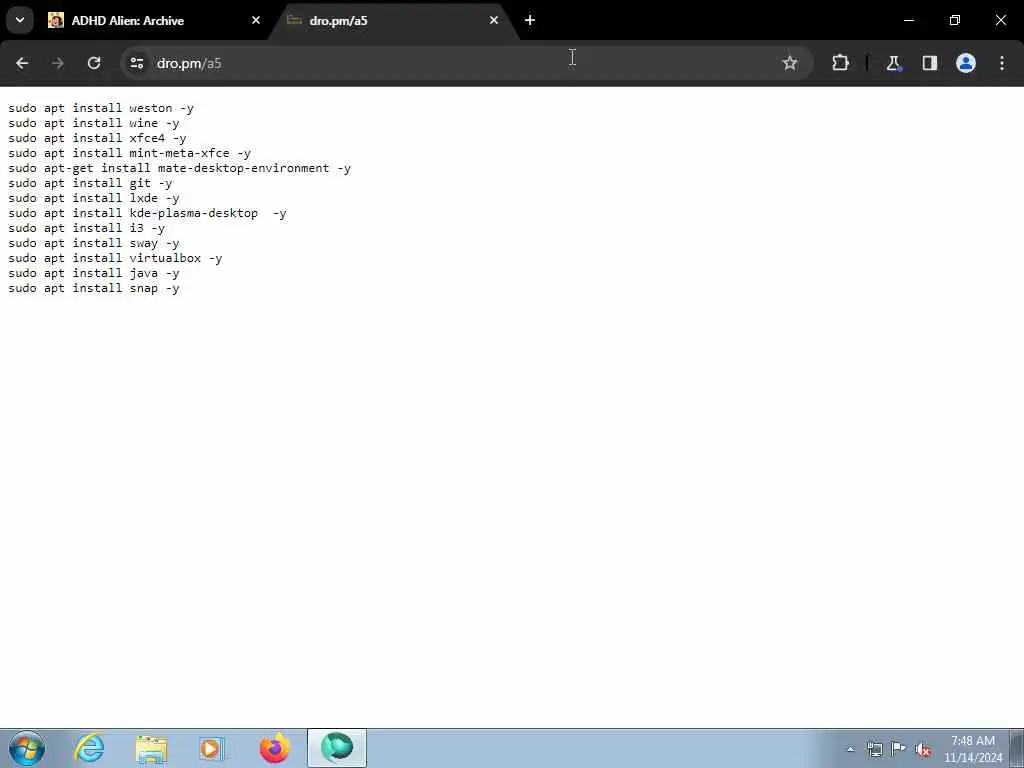Open the clock showing 7:48 AM
The width and height of the screenshot is (1024, 768).
point(972,749)
